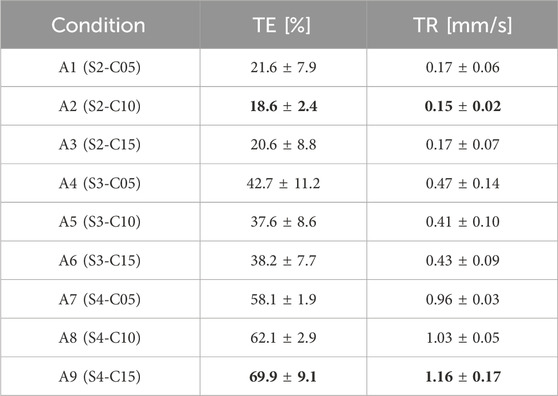Viewport: 558px width, 396px height.
Task: Select the A1 (S2-C05) condition cell
Action: click(x=100, y=67)
